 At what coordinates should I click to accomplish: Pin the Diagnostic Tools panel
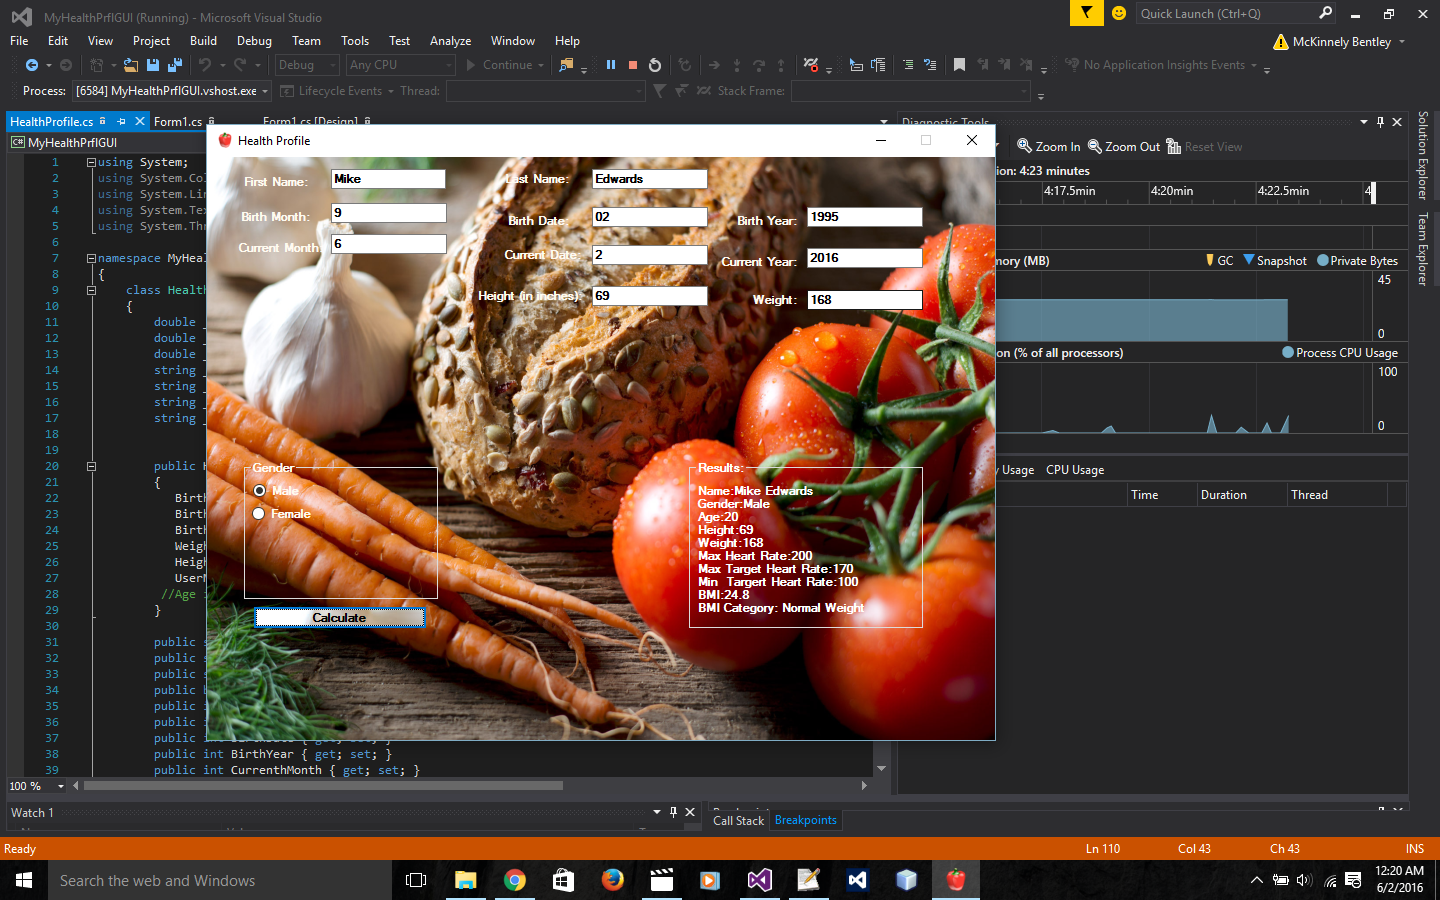(1380, 122)
